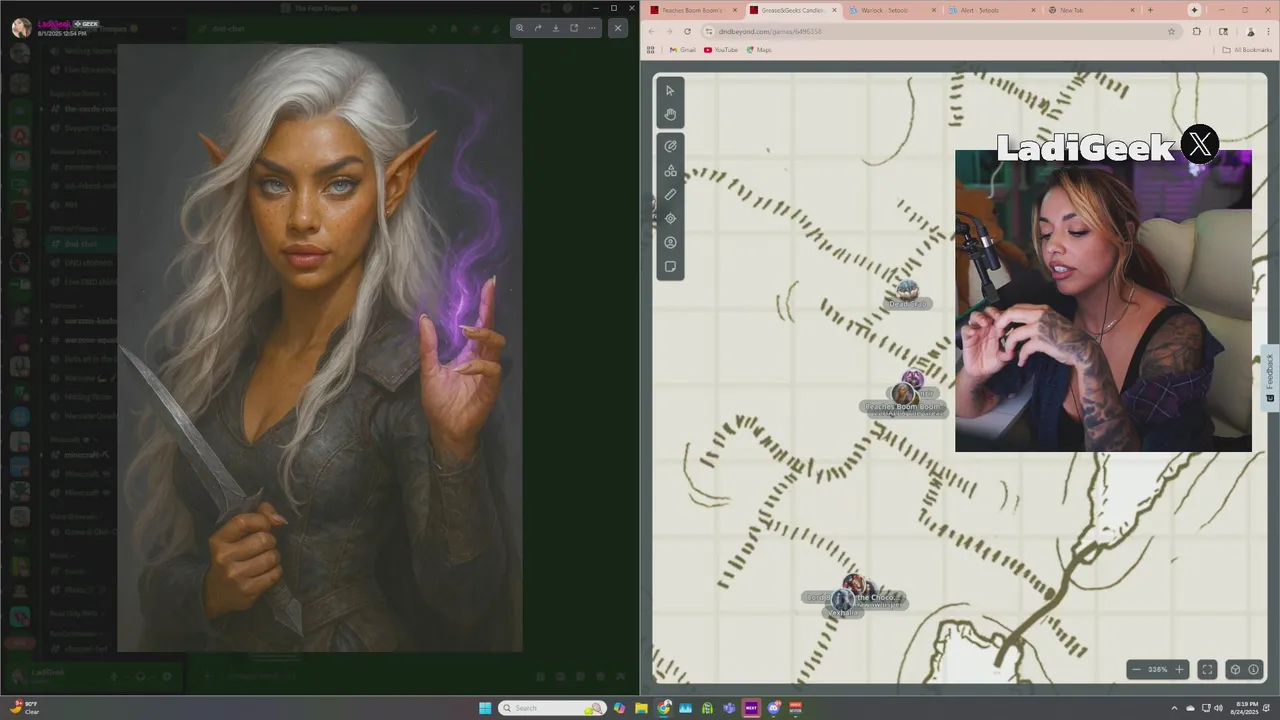Zoom in the map with plus button
The width and height of the screenshot is (1280, 720).
coord(1179,669)
